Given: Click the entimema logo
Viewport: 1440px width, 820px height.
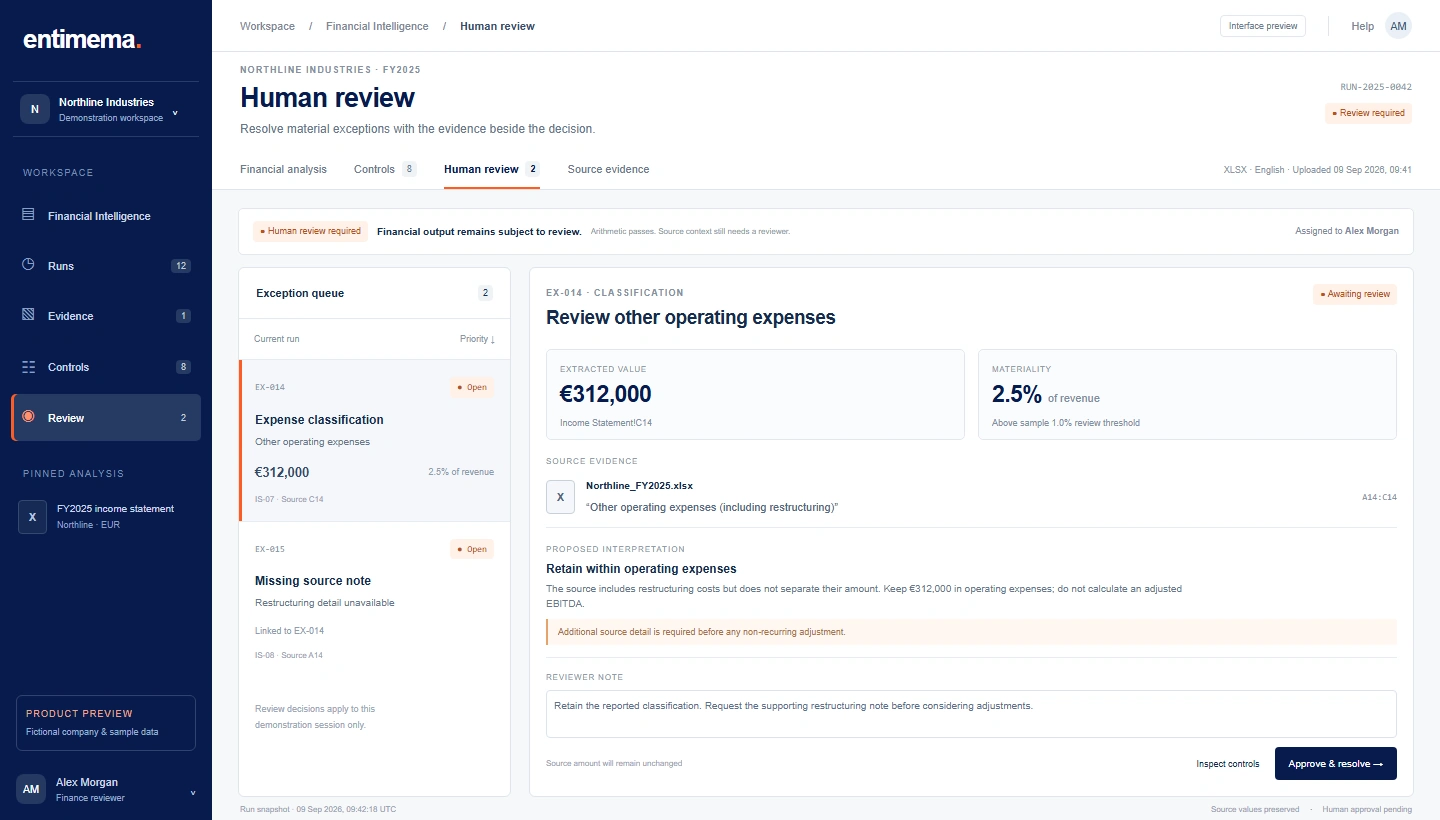Looking at the screenshot, I should tap(82, 40).
